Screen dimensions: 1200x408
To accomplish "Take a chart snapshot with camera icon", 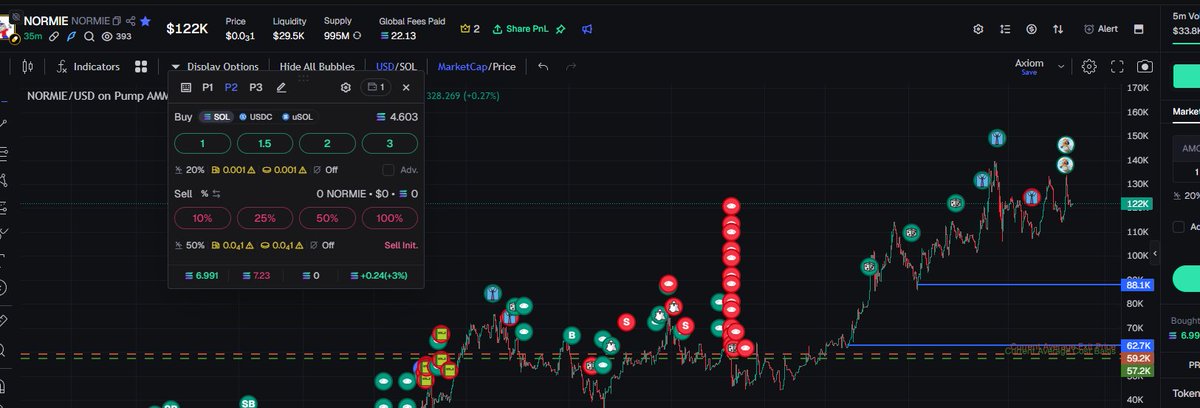I will click(x=1144, y=67).
